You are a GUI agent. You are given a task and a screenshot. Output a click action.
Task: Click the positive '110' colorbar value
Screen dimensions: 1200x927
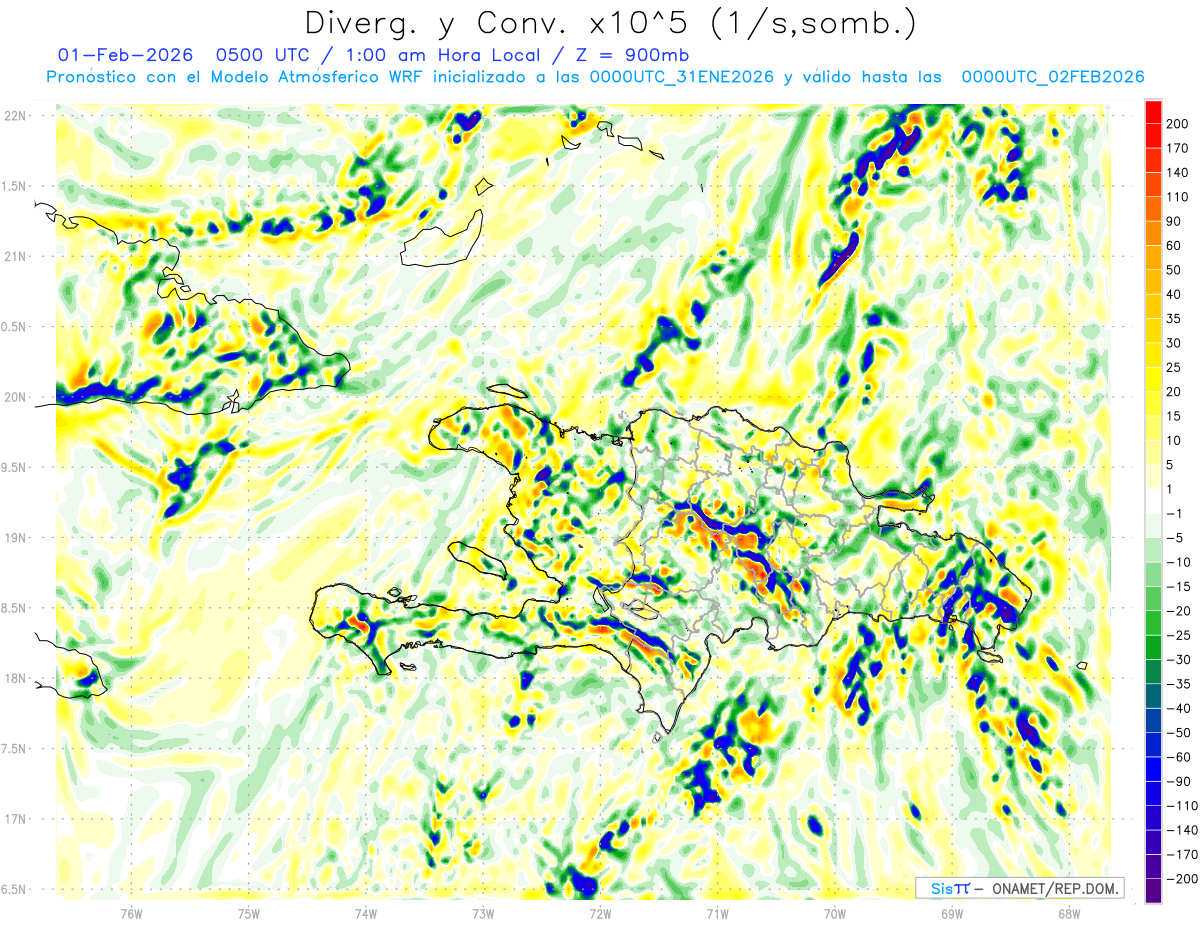(1178, 196)
